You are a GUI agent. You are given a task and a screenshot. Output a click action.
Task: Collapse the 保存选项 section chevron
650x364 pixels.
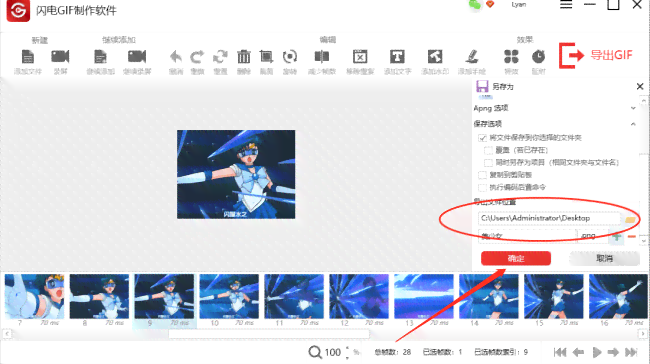[x=633, y=124]
